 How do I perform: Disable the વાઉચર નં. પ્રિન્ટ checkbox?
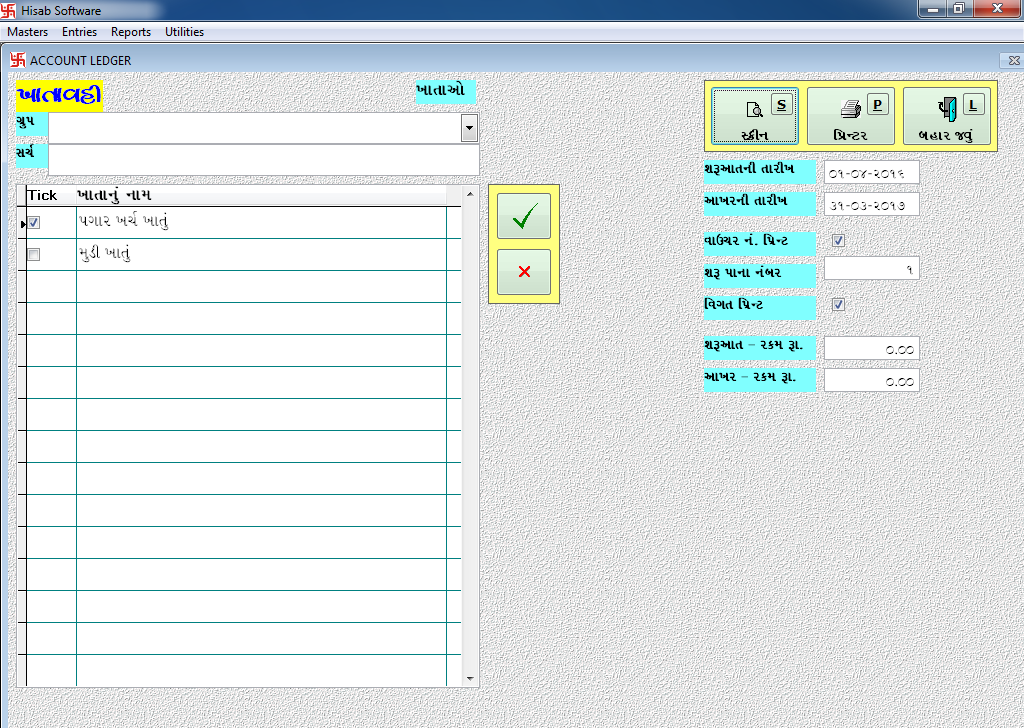pos(838,240)
